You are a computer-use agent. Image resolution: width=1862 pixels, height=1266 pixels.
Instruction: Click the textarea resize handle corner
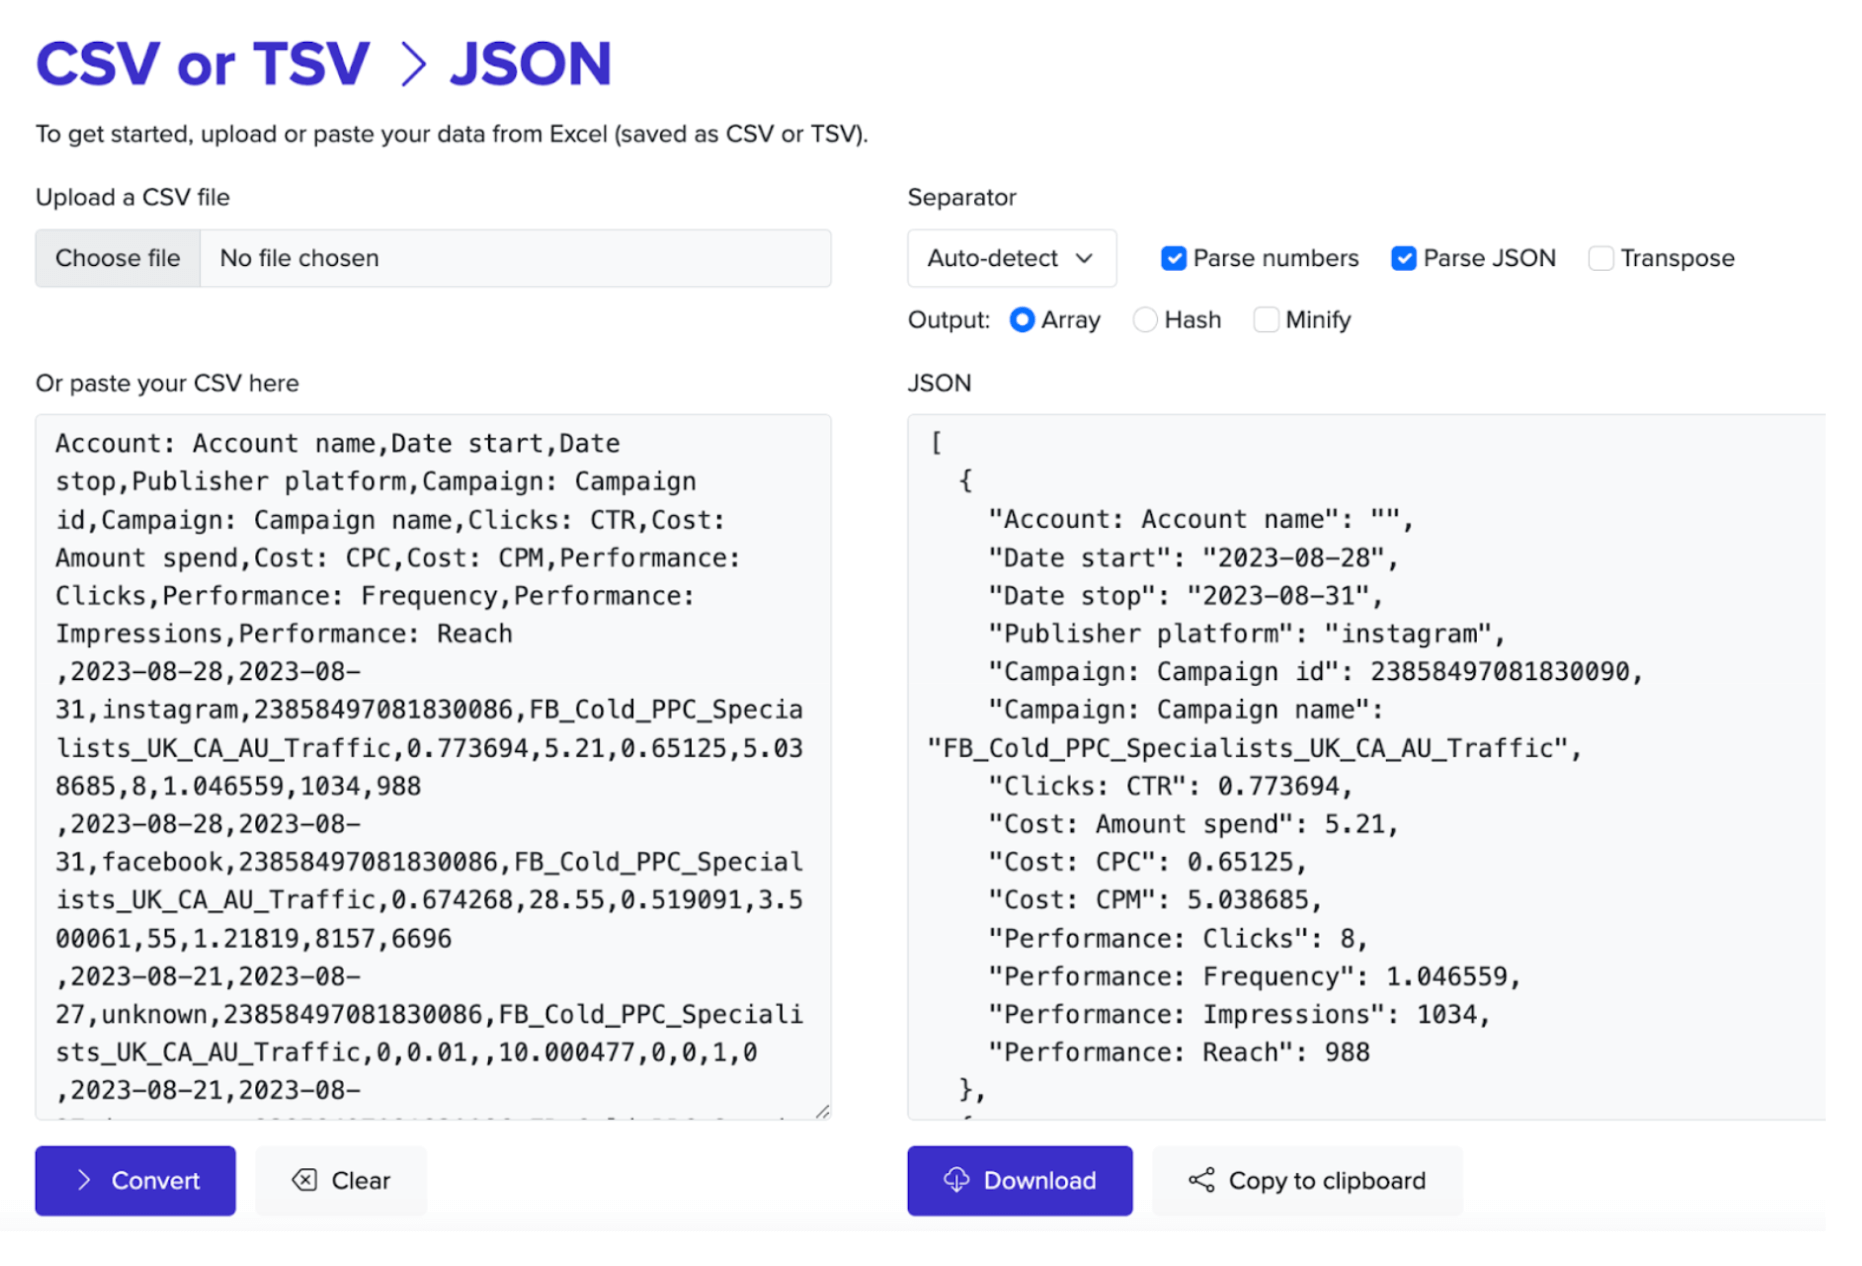[x=822, y=1111]
